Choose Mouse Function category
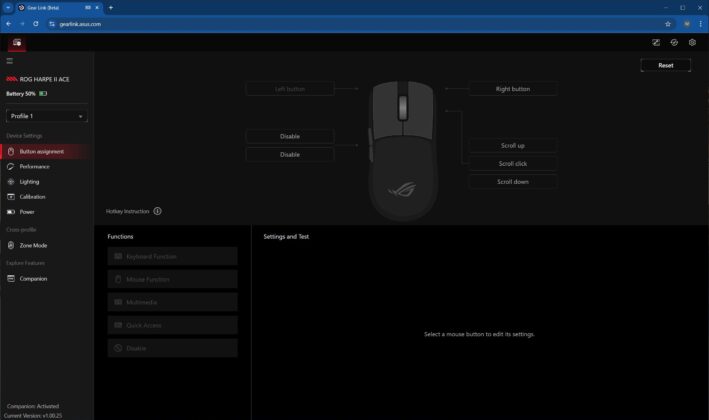709x420 pixels. (x=172, y=279)
